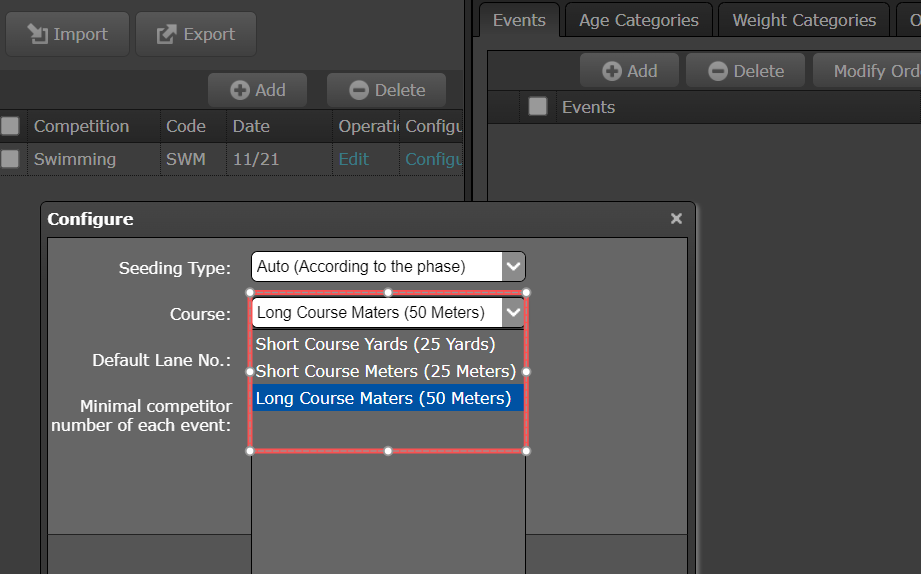
Task: Choose Short Course Yards (25 Yards)
Action: click(x=376, y=344)
